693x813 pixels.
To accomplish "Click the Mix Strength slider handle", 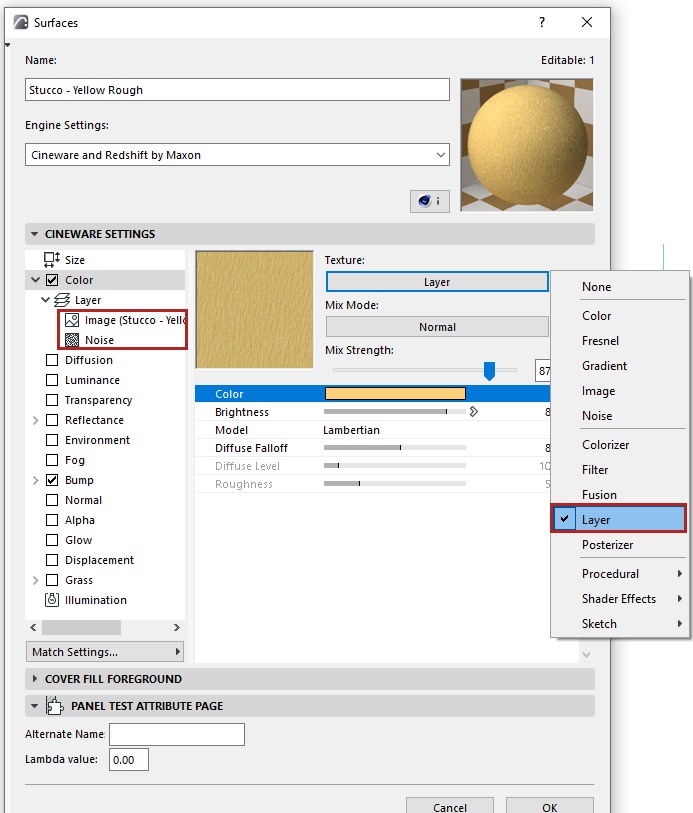I will pyautogui.click(x=489, y=371).
